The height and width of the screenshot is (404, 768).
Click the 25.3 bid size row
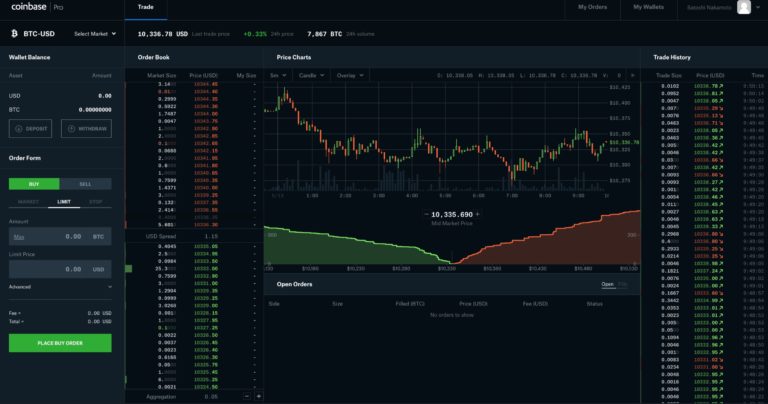click(194, 268)
